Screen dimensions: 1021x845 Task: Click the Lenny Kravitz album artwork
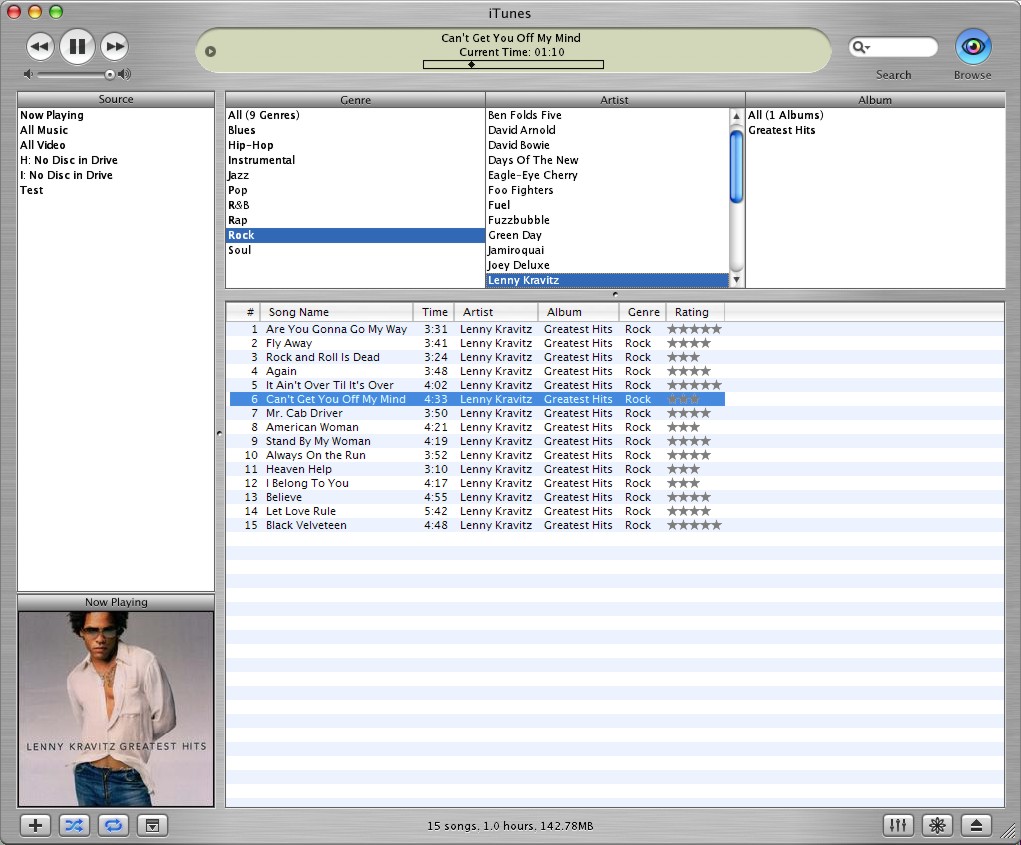[116, 708]
